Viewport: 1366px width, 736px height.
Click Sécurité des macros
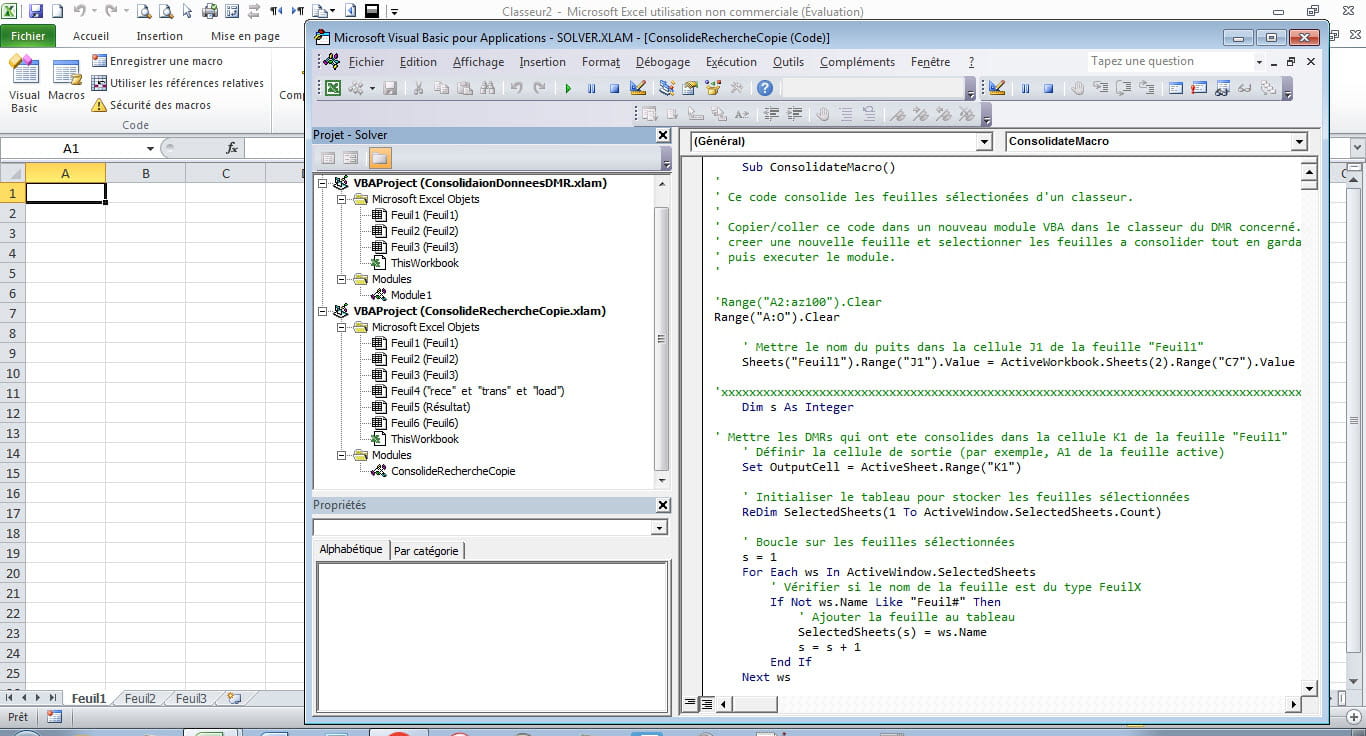tap(151, 105)
